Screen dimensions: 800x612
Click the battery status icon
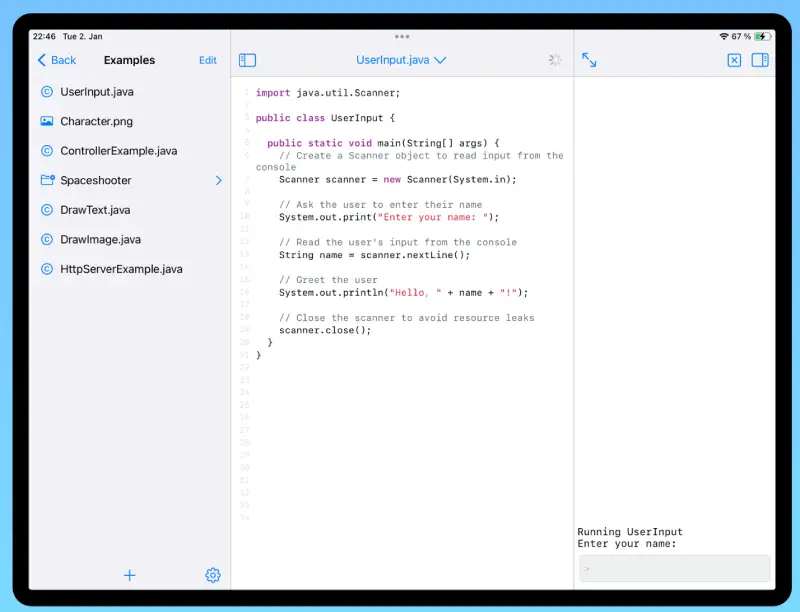[x=763, y=37]
